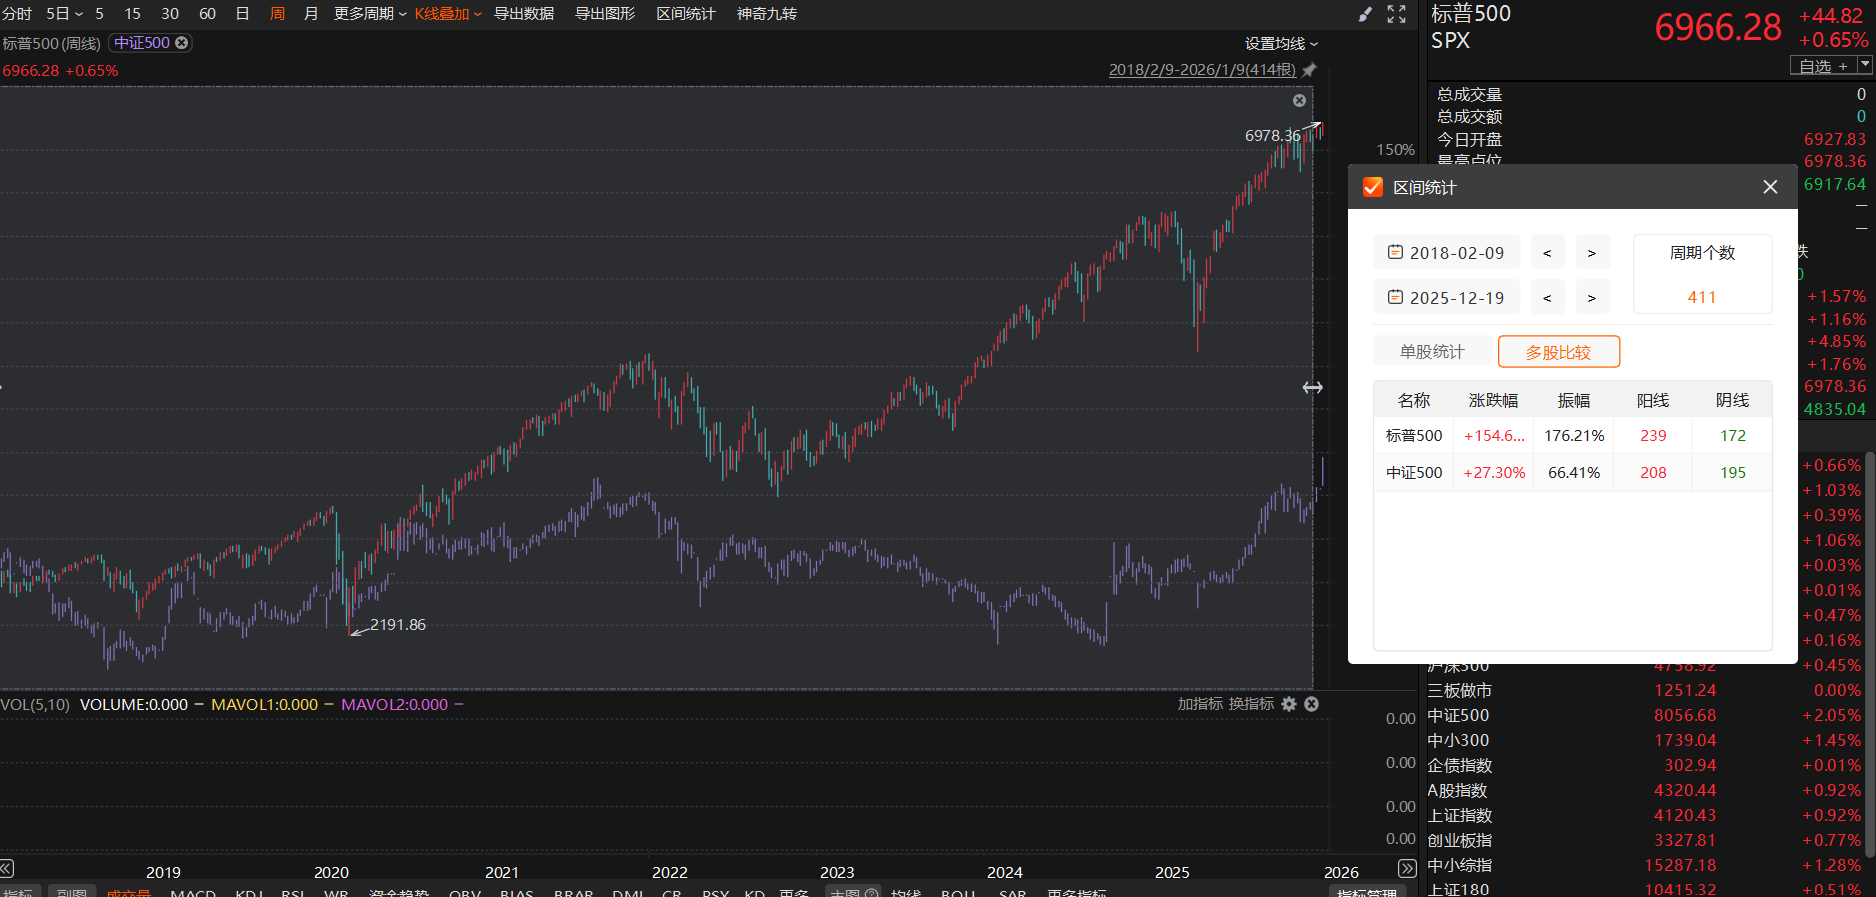Open the end date calendar picker
The height and width of the screenshot is (897, 1876).
pos(1395,297)
